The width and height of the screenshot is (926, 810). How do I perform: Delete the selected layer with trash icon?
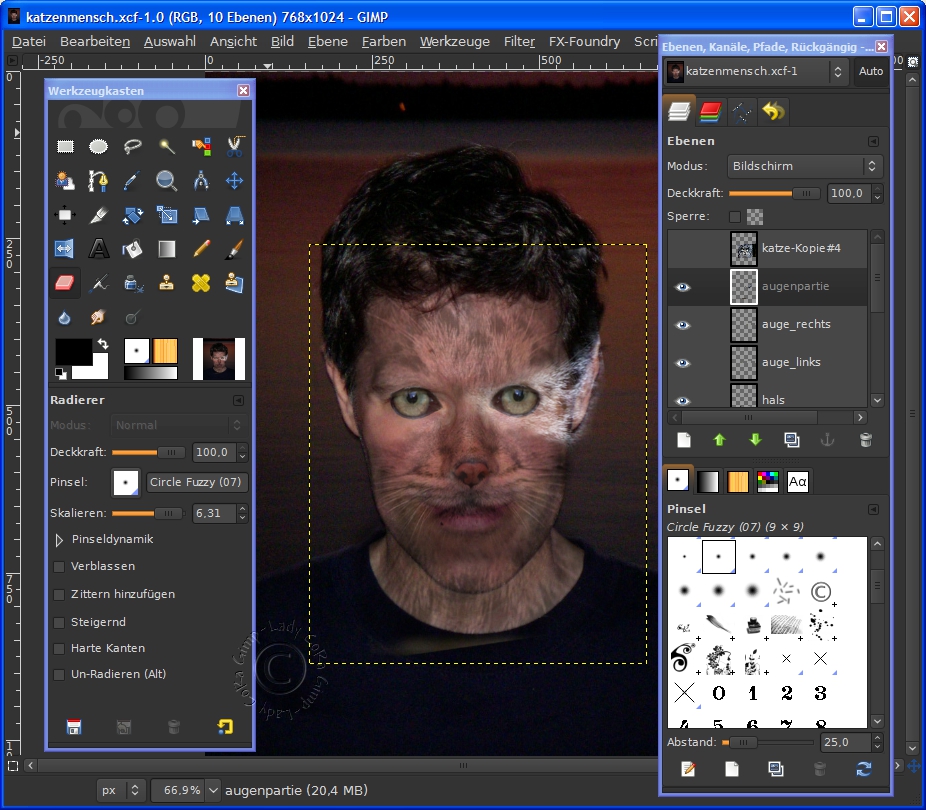865,440
